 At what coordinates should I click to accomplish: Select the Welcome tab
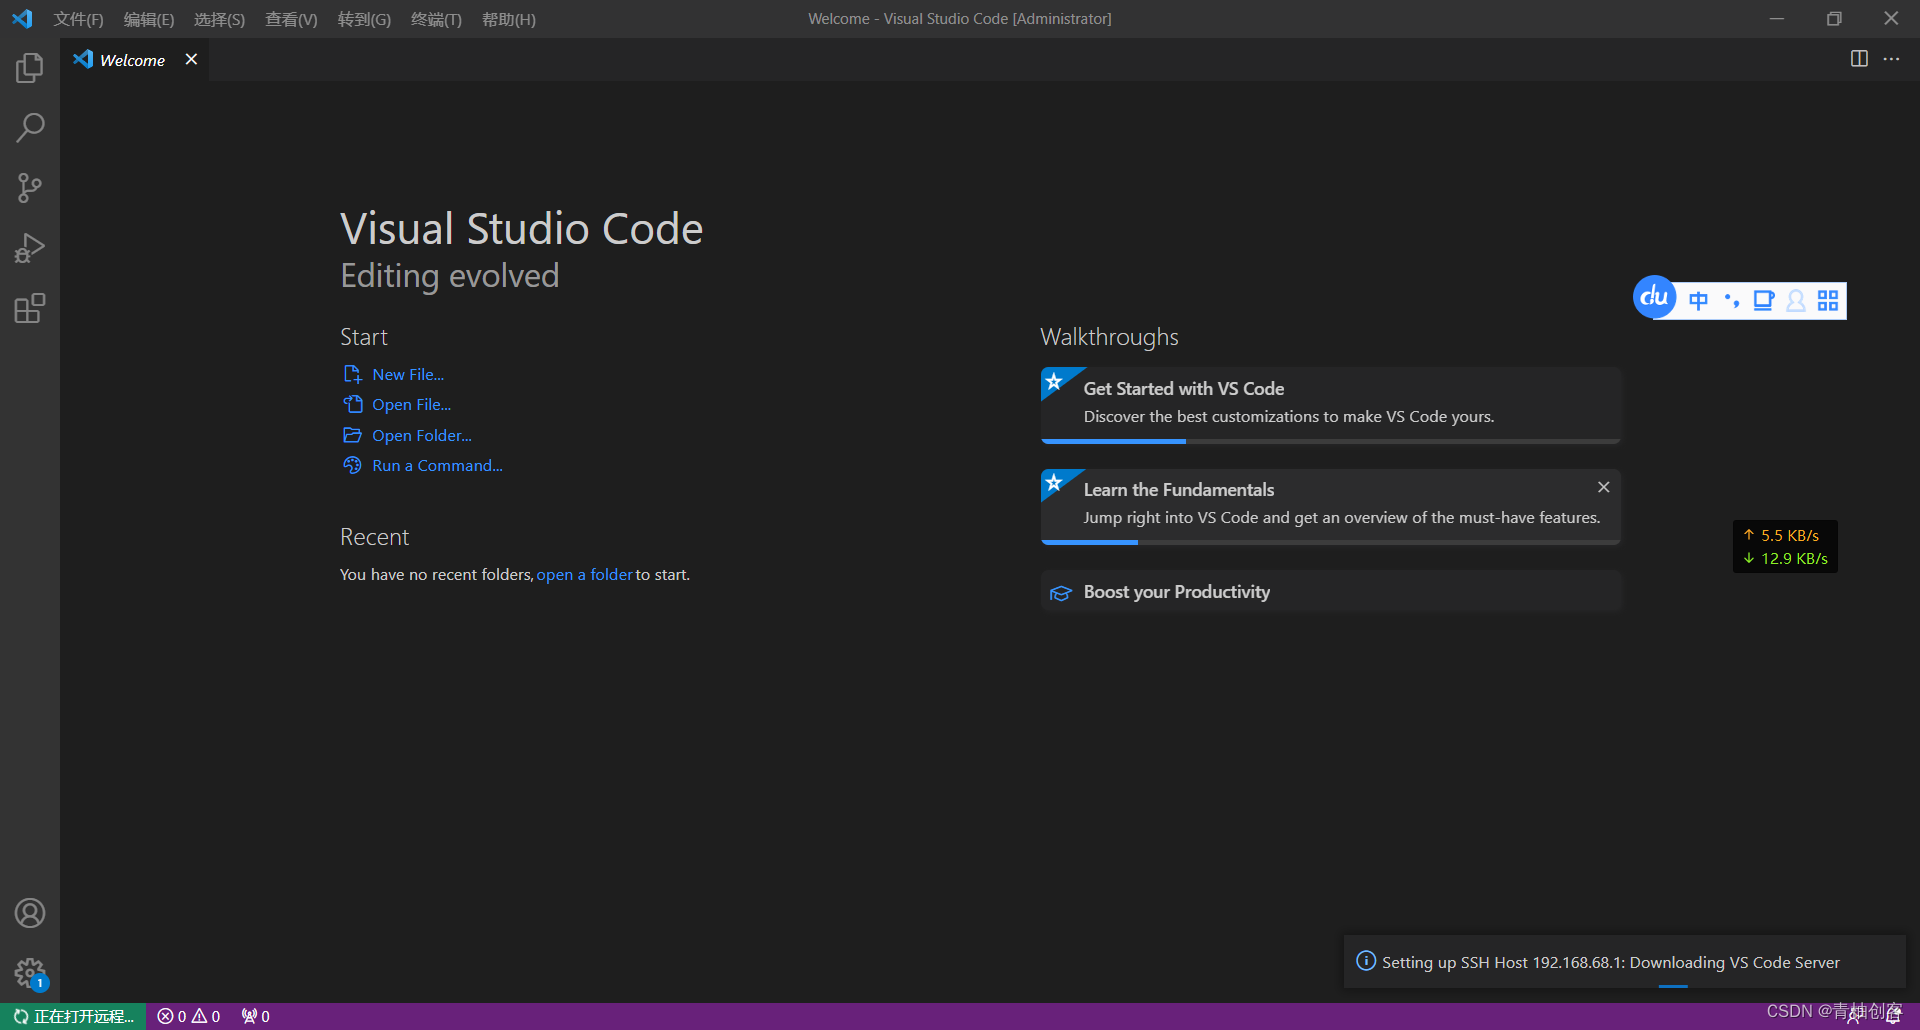134,60
